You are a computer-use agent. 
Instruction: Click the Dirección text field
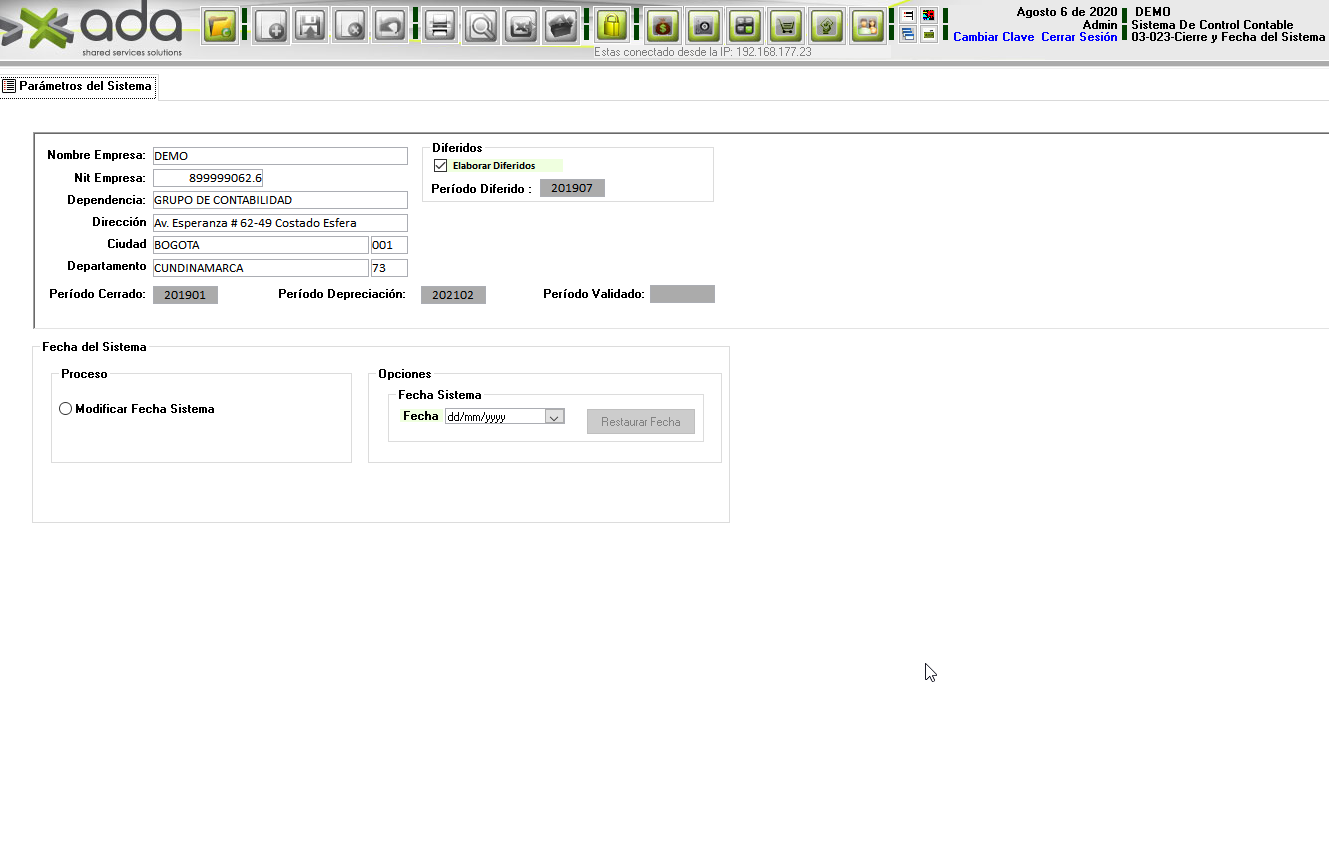280,223
